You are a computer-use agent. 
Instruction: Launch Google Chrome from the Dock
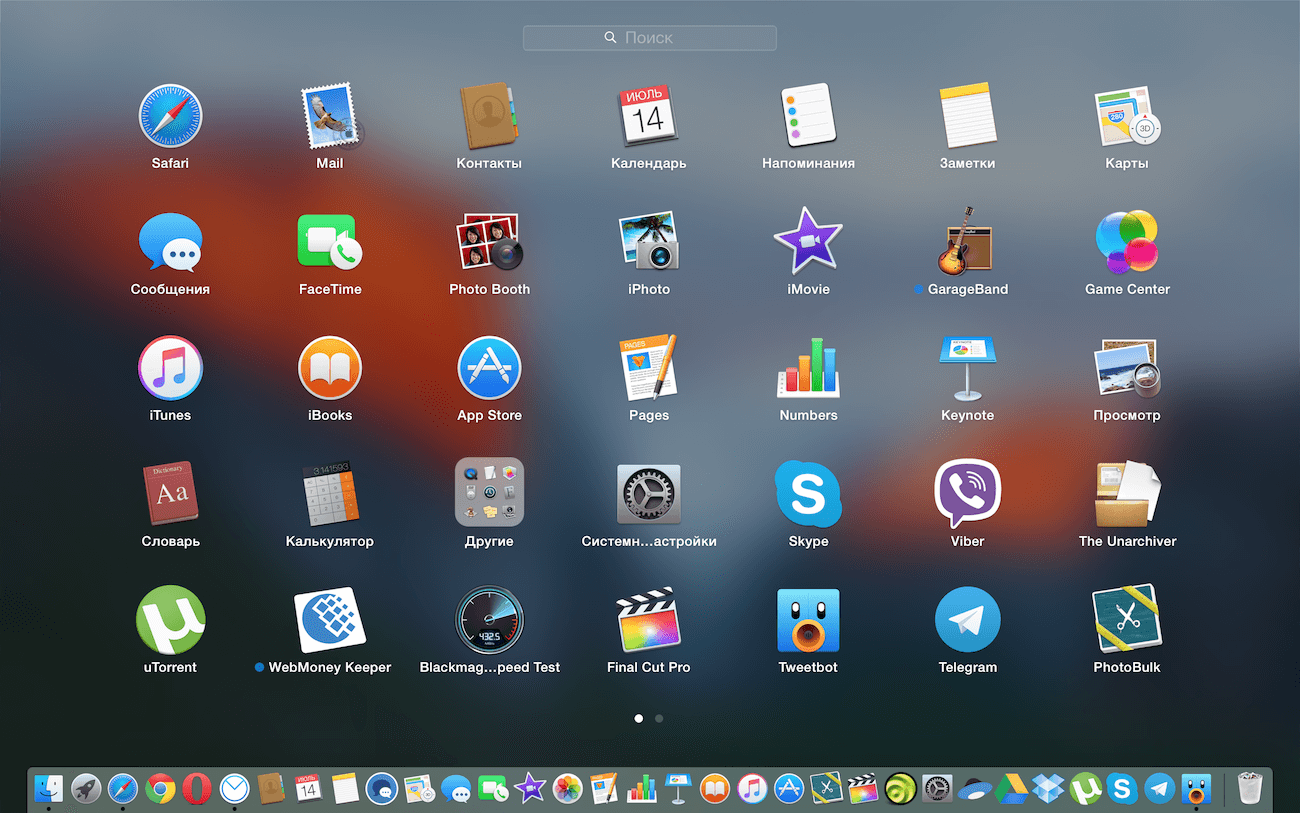[160, 788]
